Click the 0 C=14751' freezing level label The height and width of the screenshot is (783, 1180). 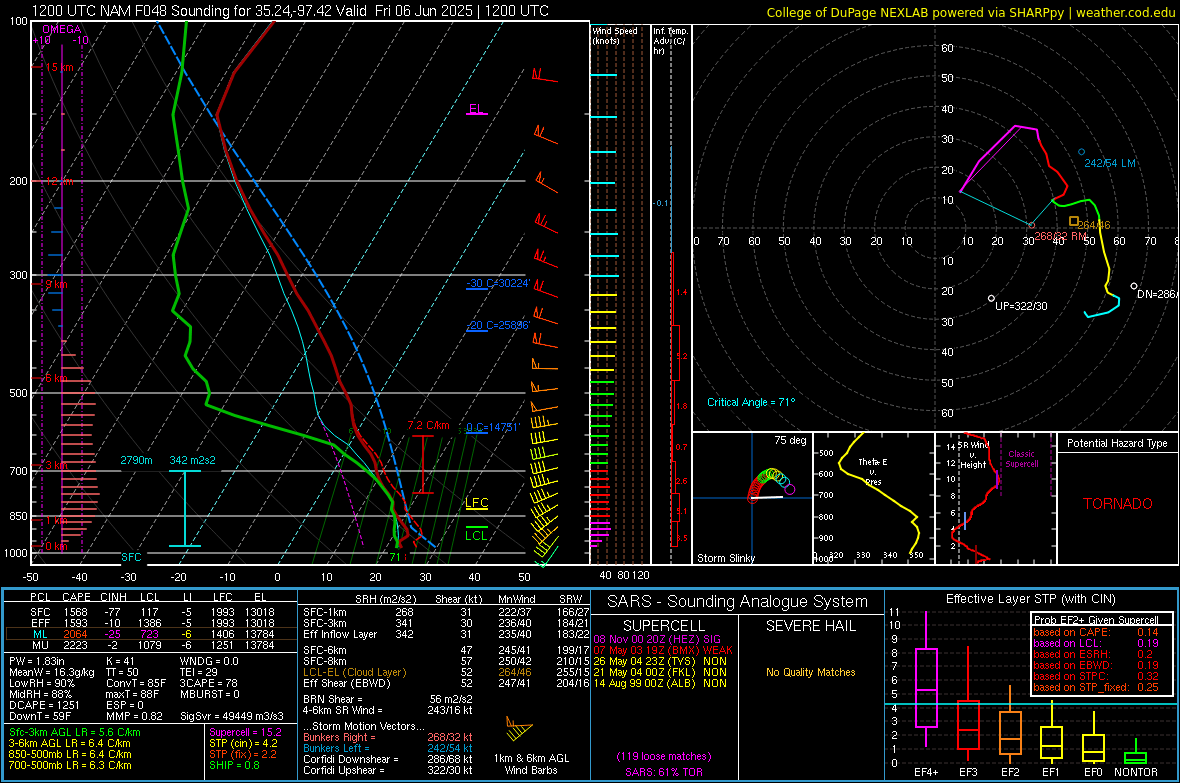493,427
